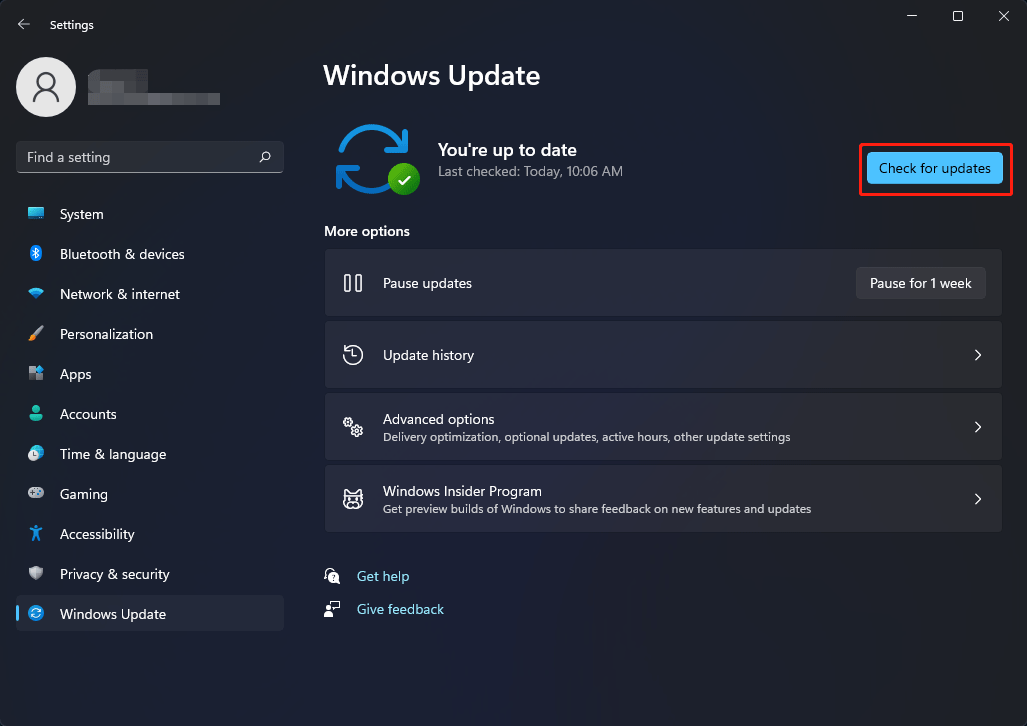This screenshot has height=726, width=1027.
Task: Click the pause updates icon
Action: (352, 283)
